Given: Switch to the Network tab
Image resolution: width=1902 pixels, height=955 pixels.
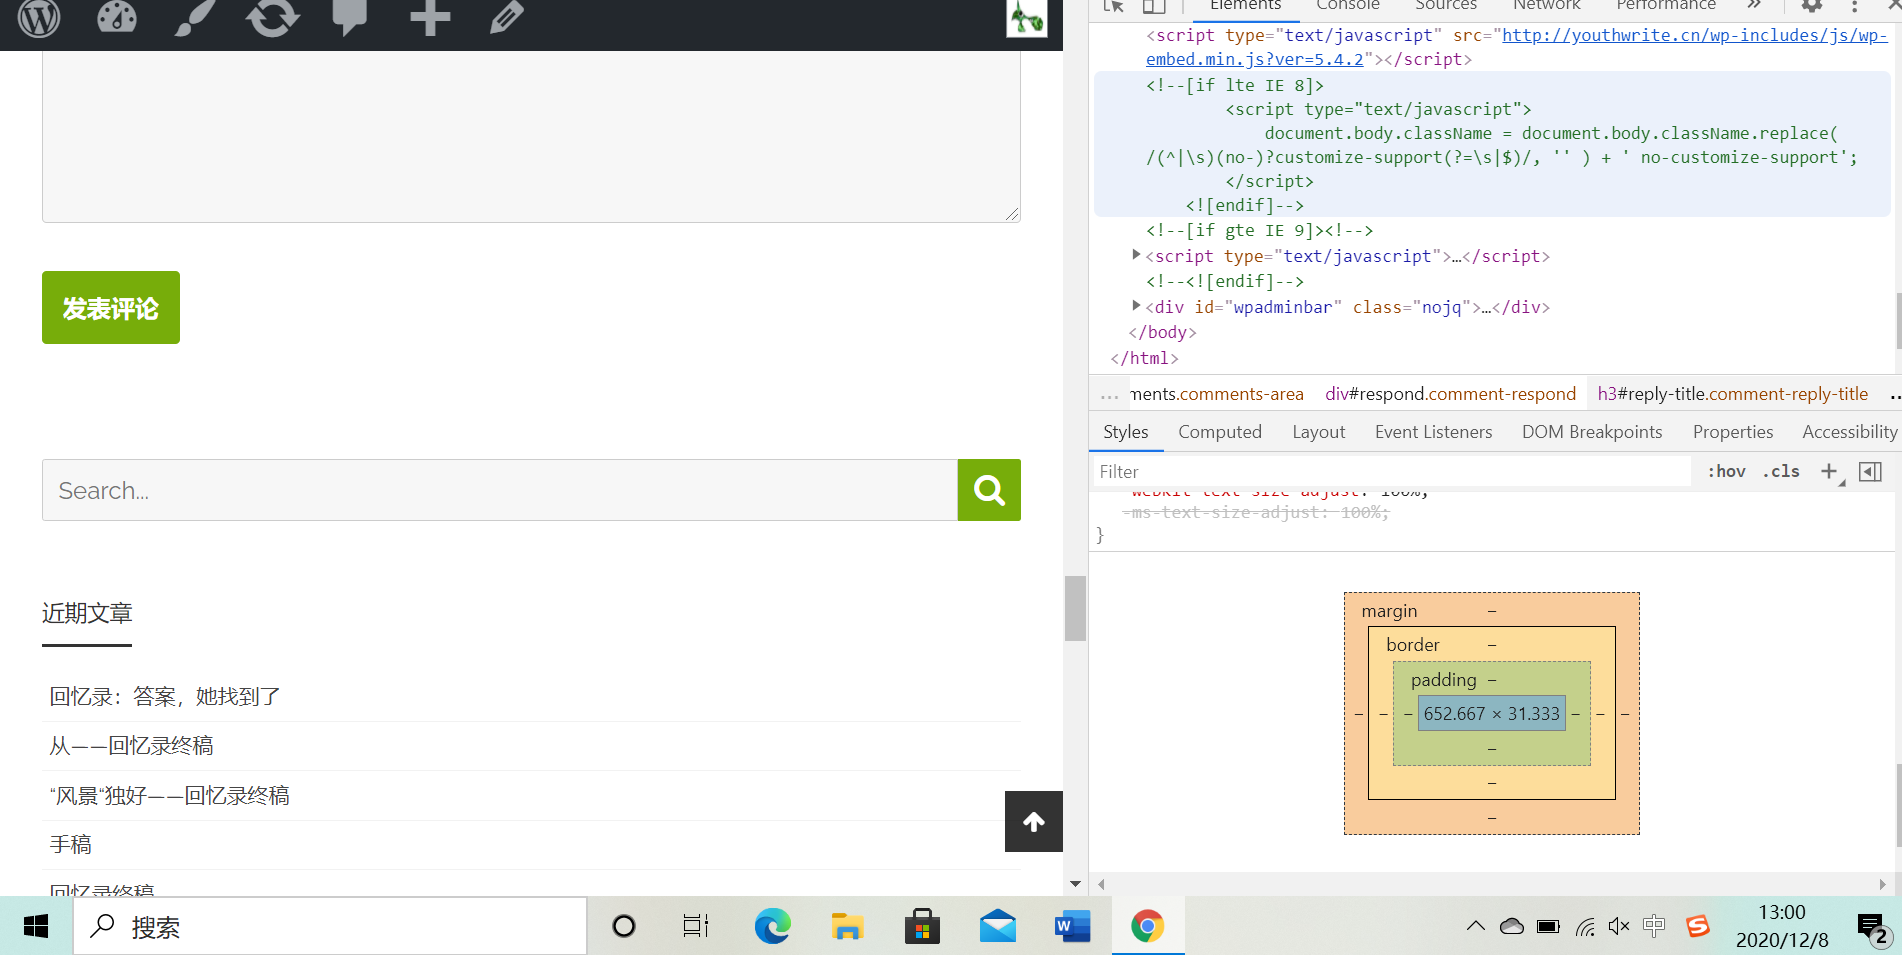Looking at the screenshot, I should [x=1546, y=6].
